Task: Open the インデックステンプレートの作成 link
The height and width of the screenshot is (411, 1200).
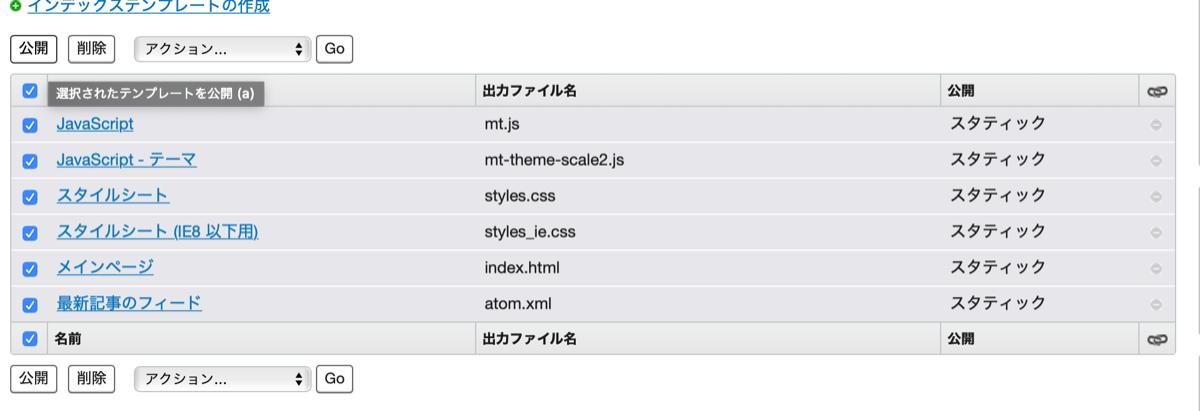Action: (x=148, y=6)
